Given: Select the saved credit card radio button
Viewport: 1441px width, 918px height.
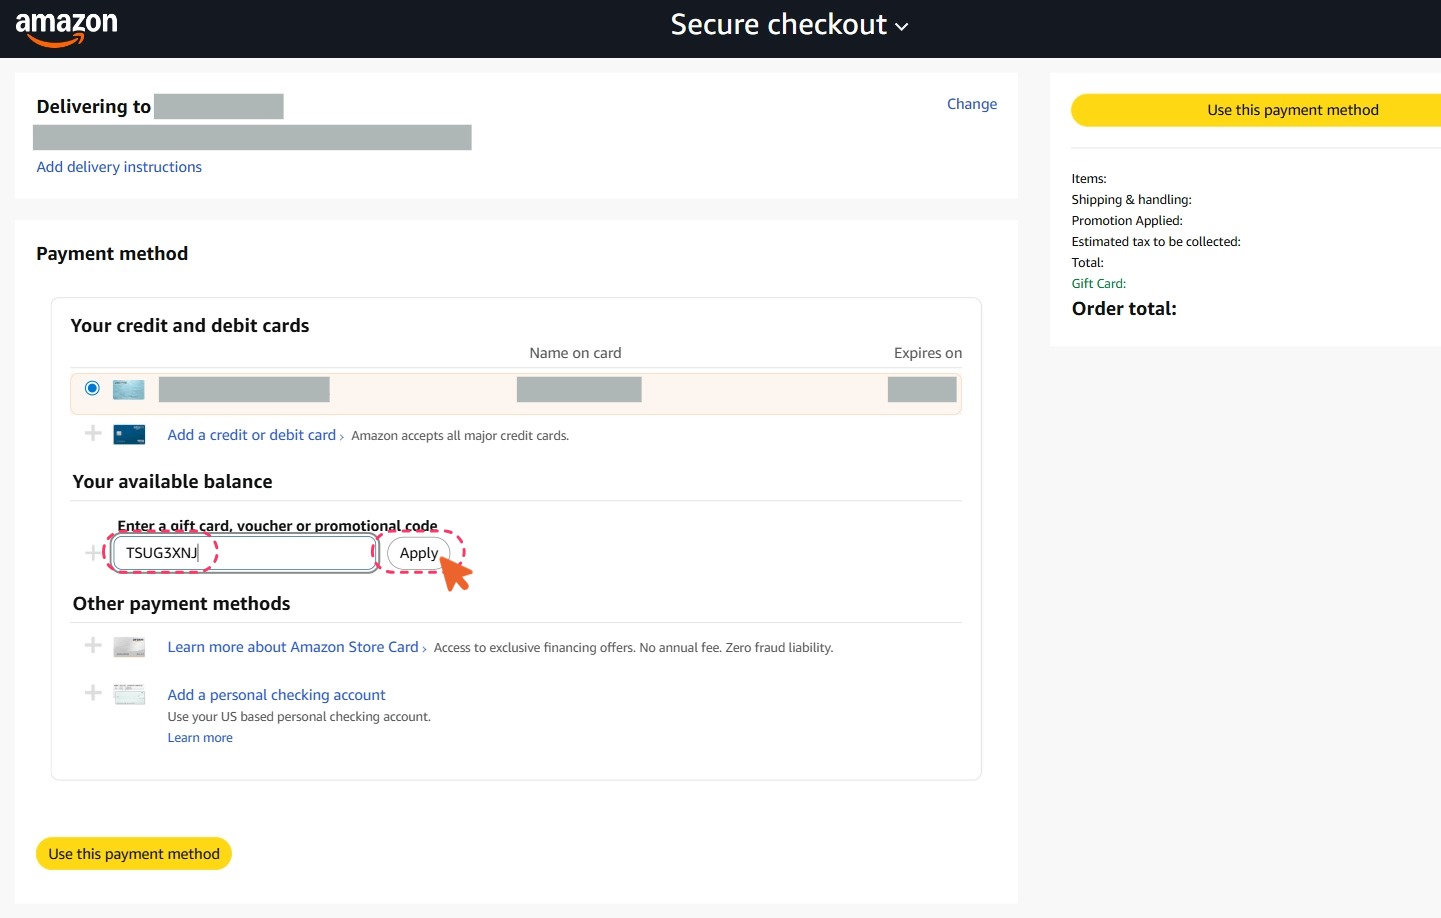Looking at the screenshot, I should [x=92, y=388].
